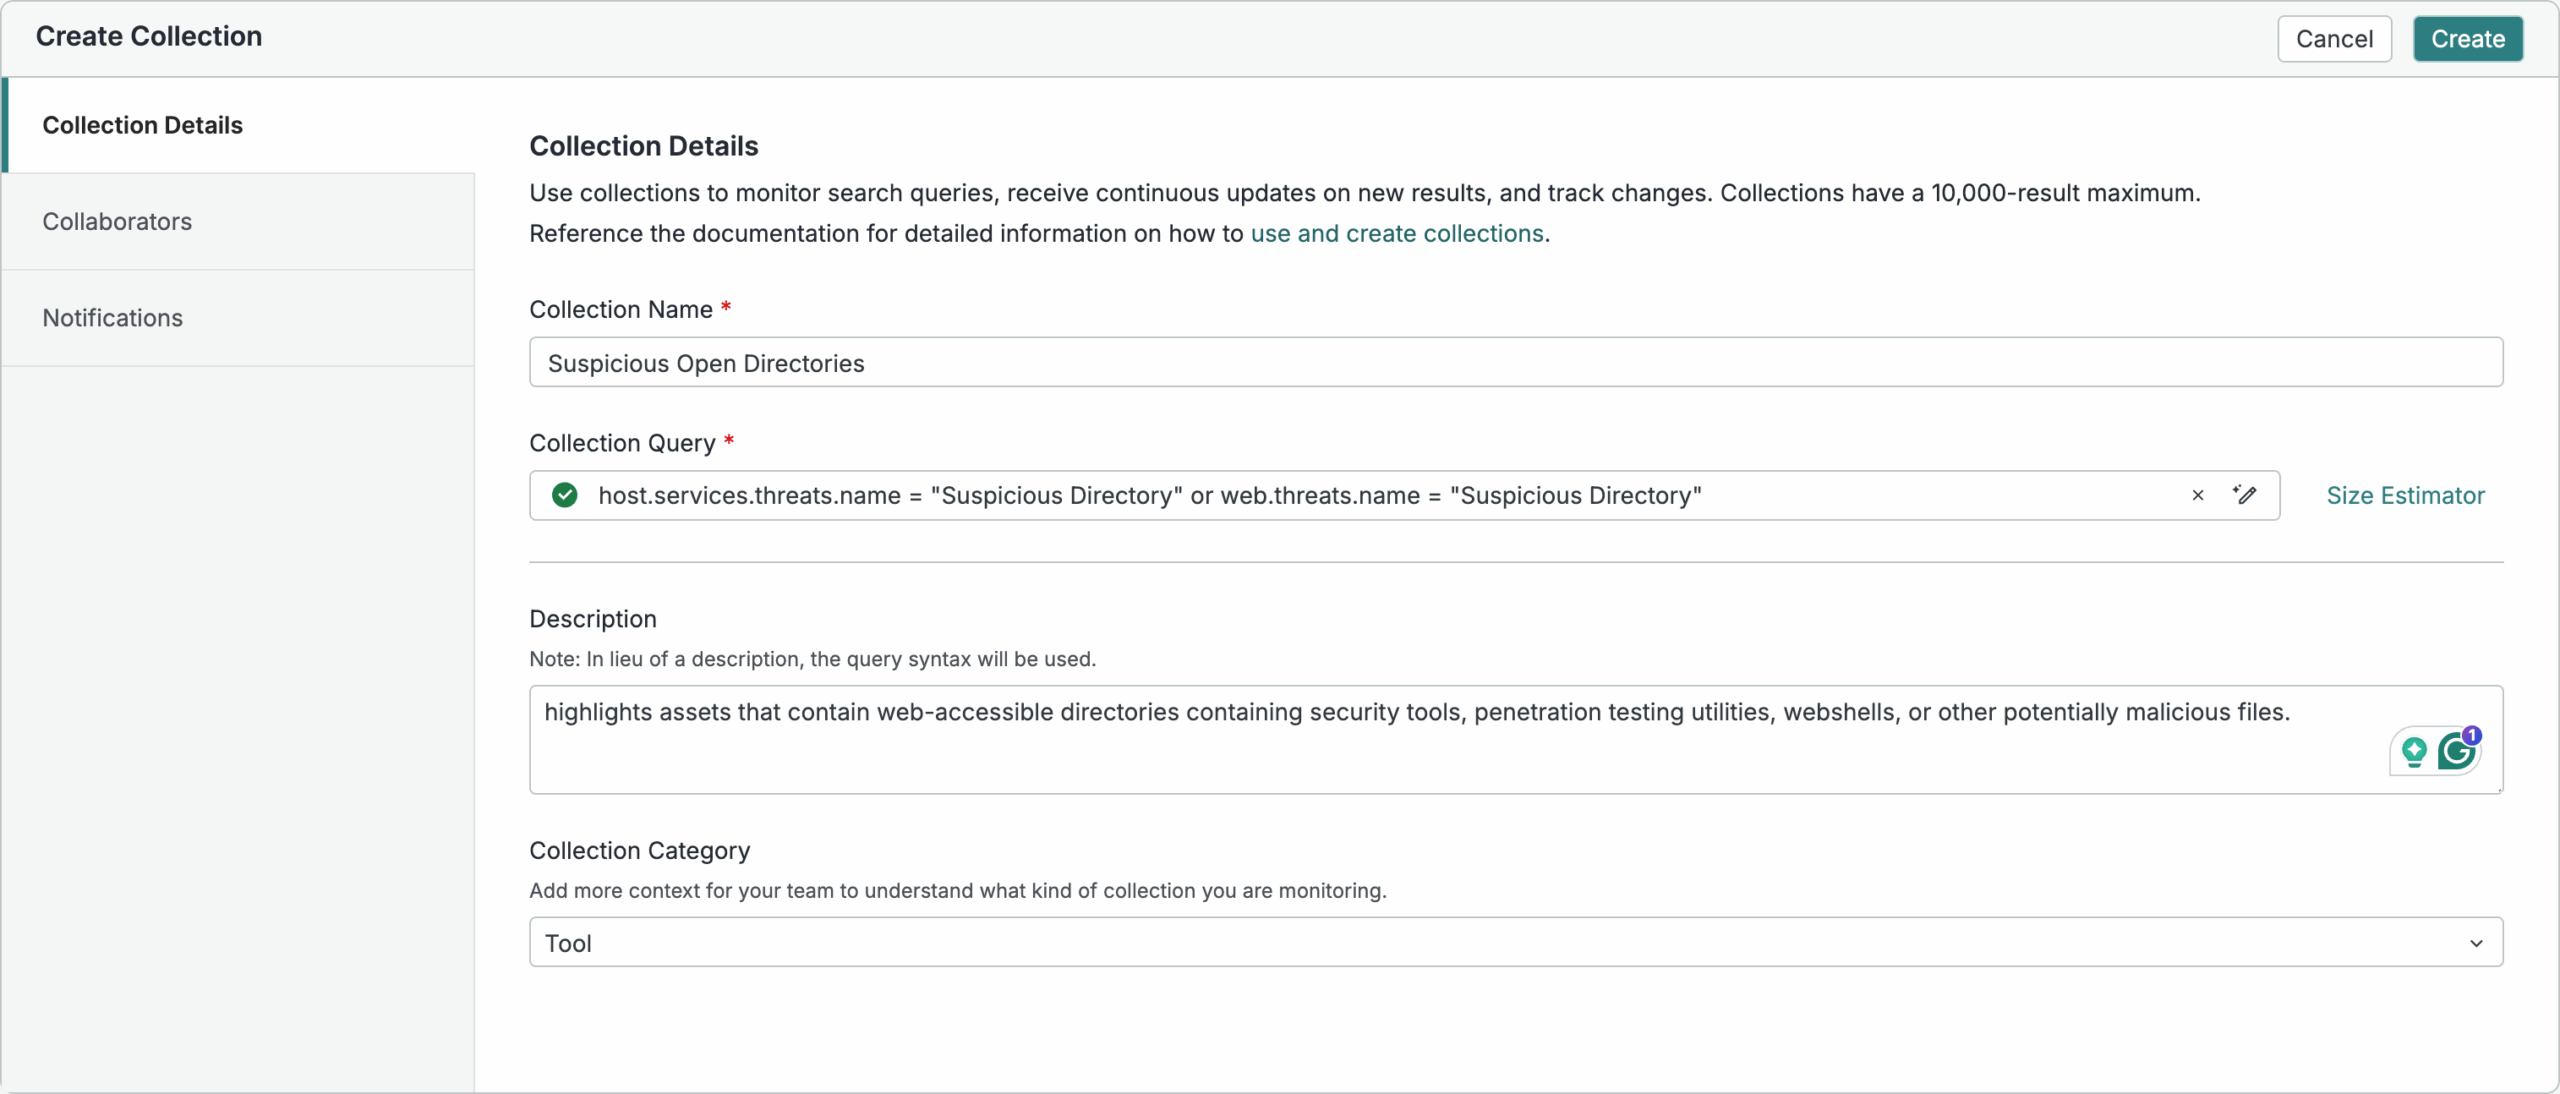
Task: Switch to the Collaborators tab
Action: click(x=117, y=221)
